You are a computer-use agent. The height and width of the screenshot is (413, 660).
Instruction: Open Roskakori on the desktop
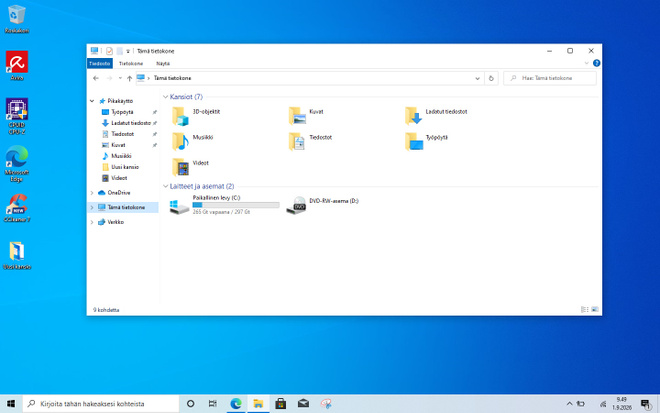pyautogui.click(x=17, y=19)
